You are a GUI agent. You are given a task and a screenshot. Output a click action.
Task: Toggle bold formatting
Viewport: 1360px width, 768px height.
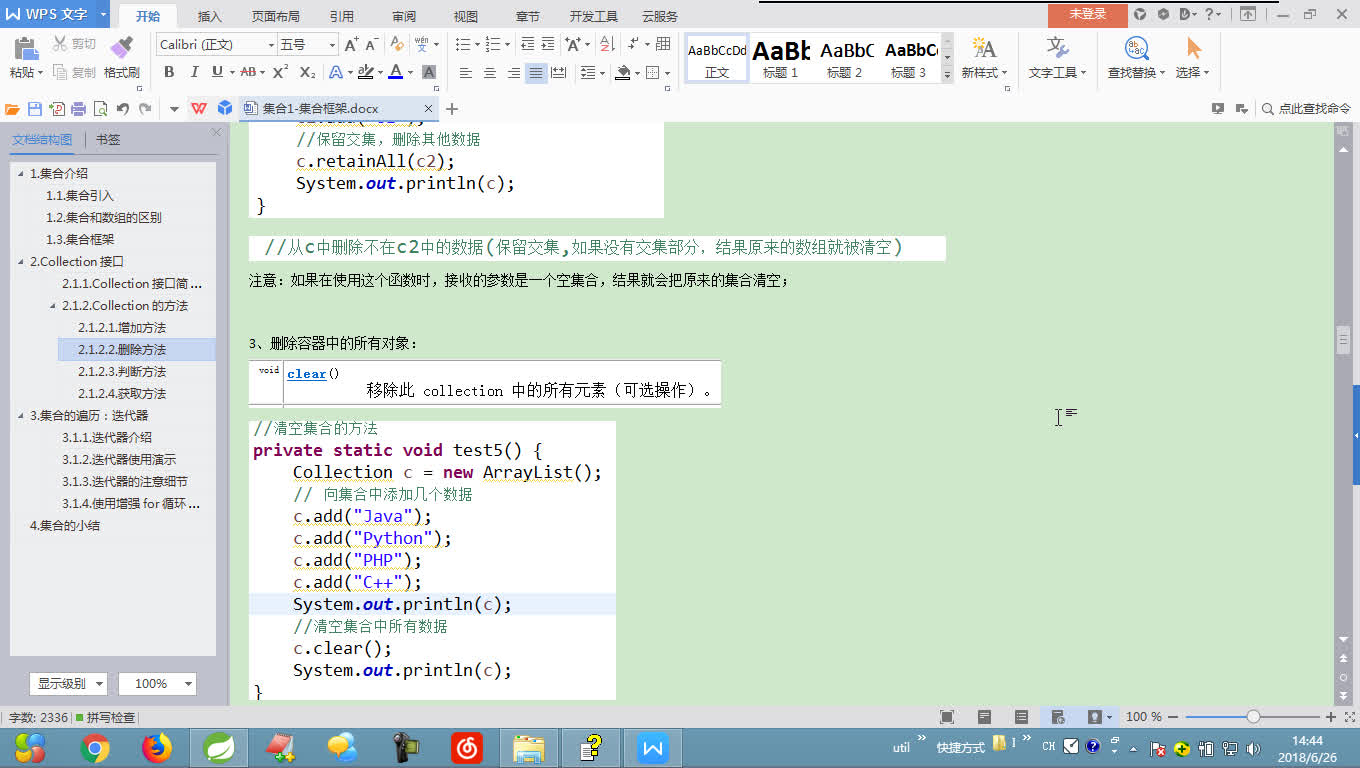pos(169,72)
